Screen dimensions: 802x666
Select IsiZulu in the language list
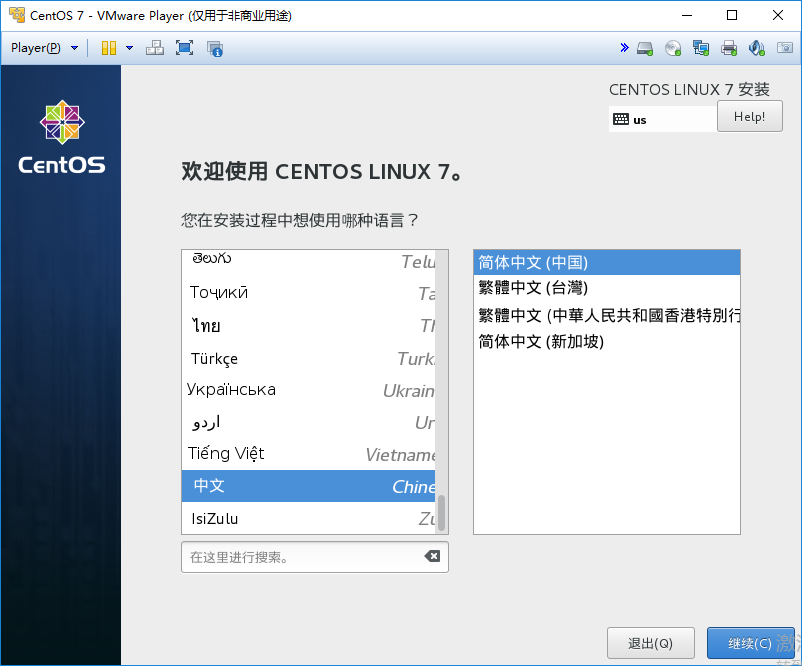(x=308, y=518)
